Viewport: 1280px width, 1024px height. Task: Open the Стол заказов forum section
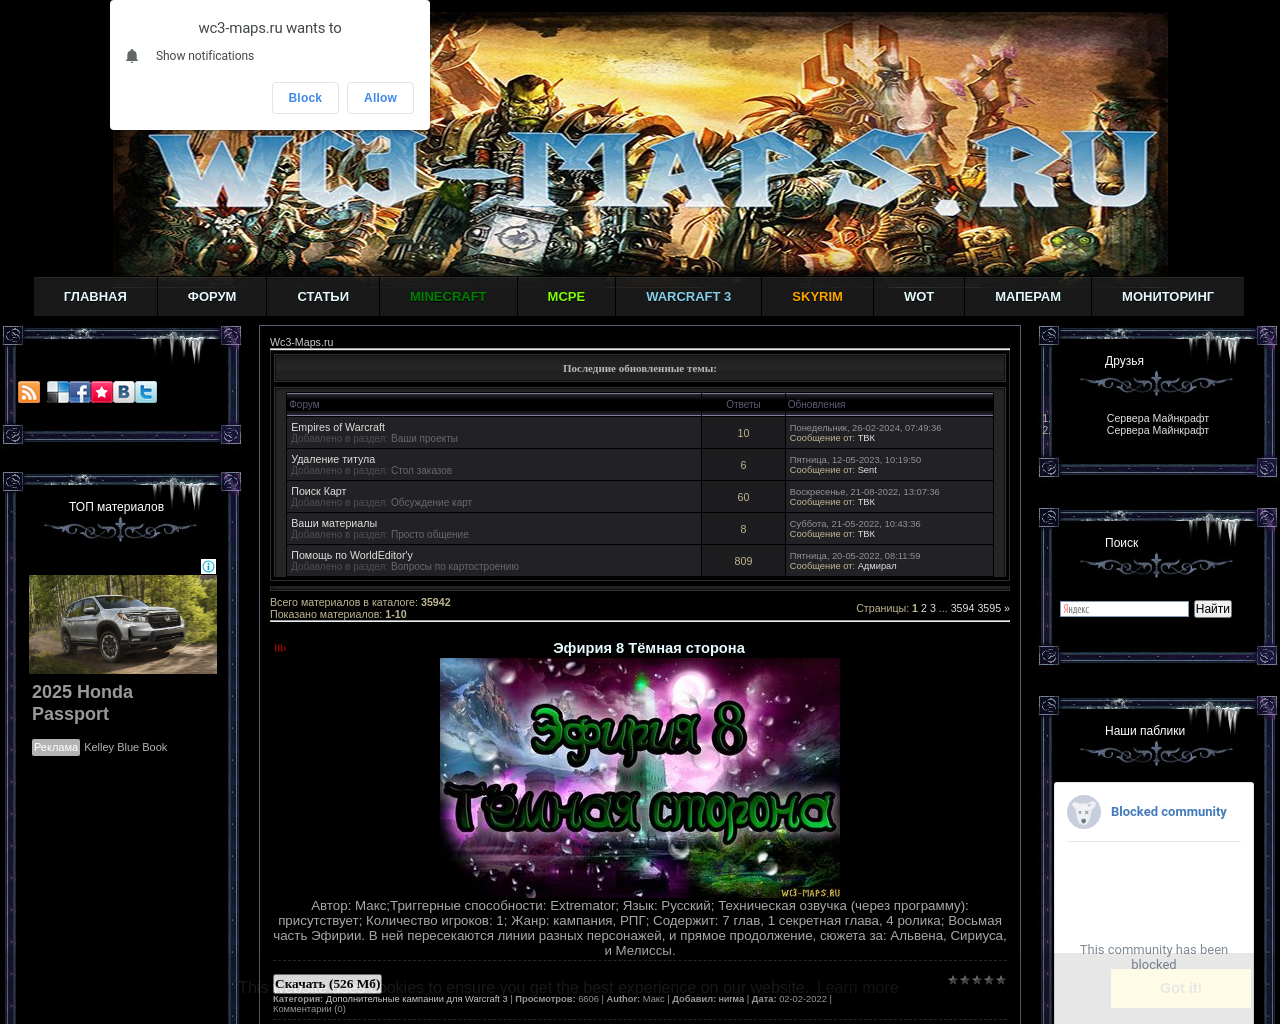click(421, 470)
